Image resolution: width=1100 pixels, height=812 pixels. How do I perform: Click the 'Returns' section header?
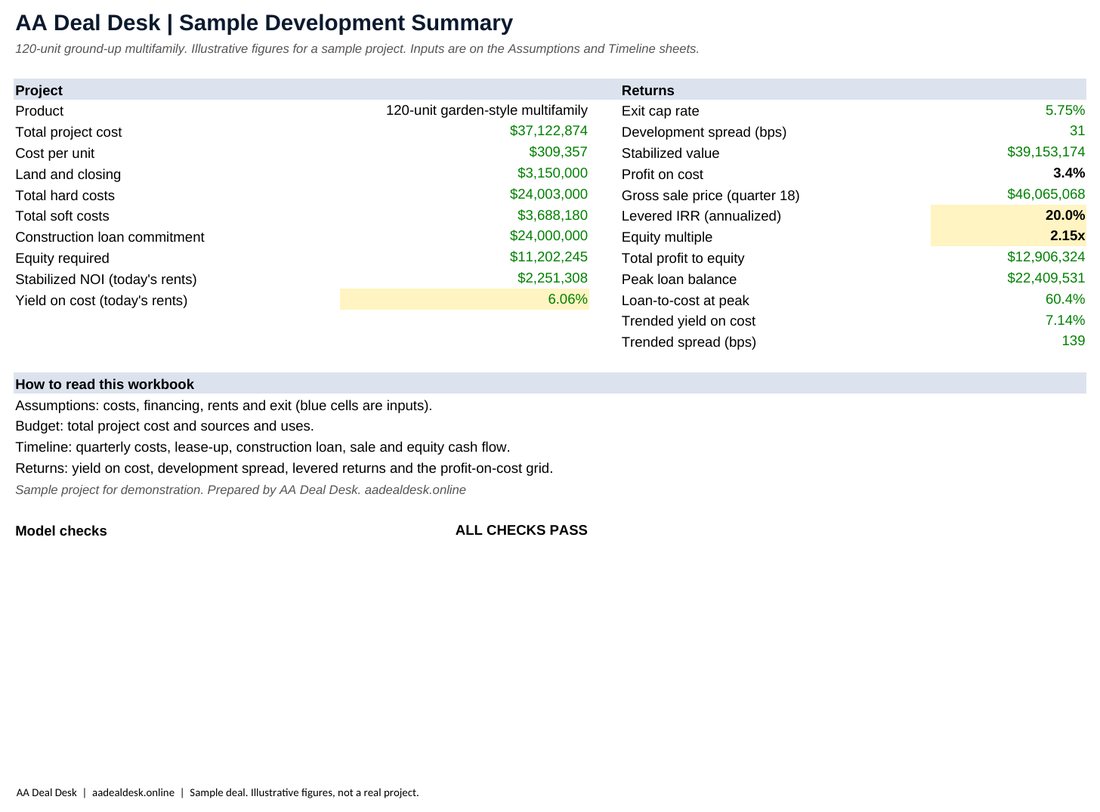(x=648, y=90)
